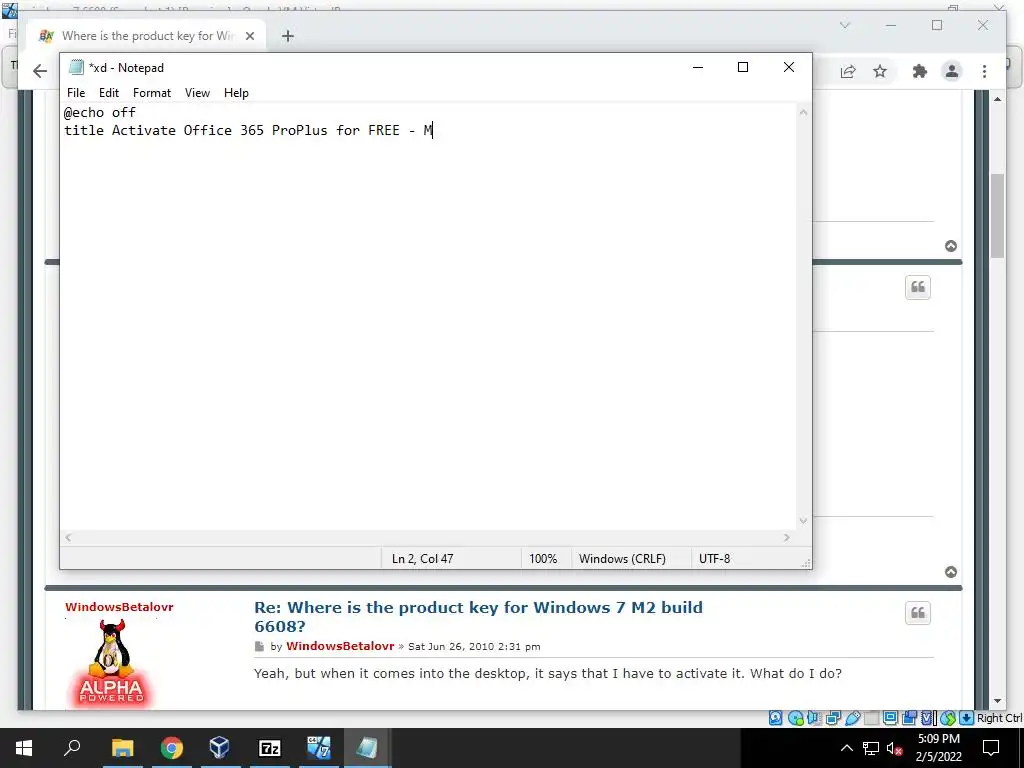Show hidden system tray icons

click(x=846, y=748)
